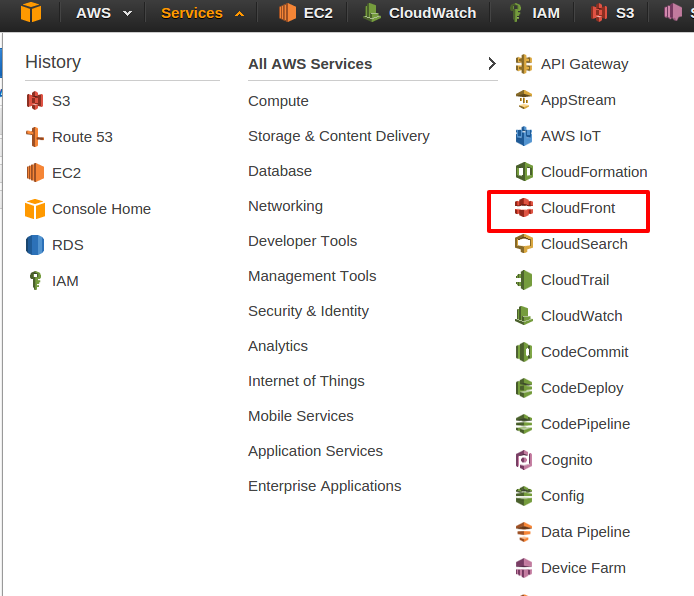Screen dimensions: 694x596
Task: Open the AWS dropdown menu
Action: (x=104, y=13)
